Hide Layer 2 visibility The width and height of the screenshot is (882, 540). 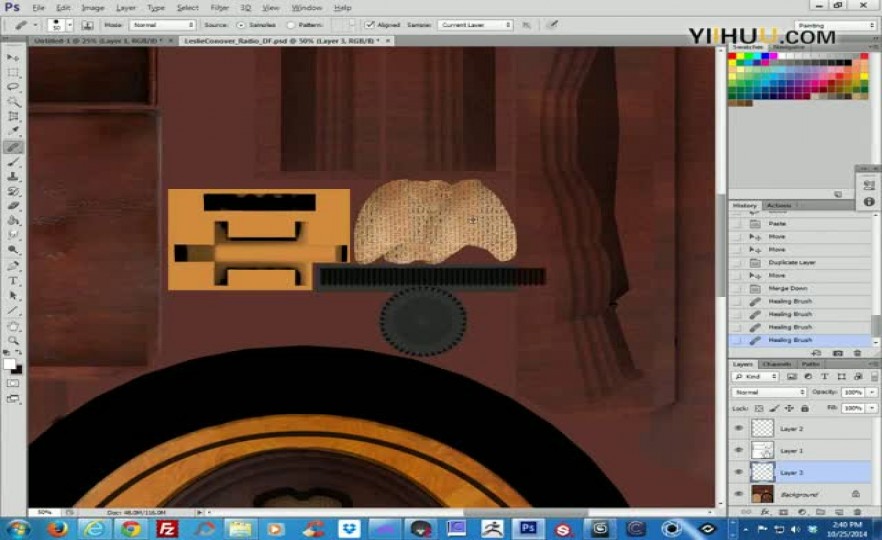pos(739,429)
